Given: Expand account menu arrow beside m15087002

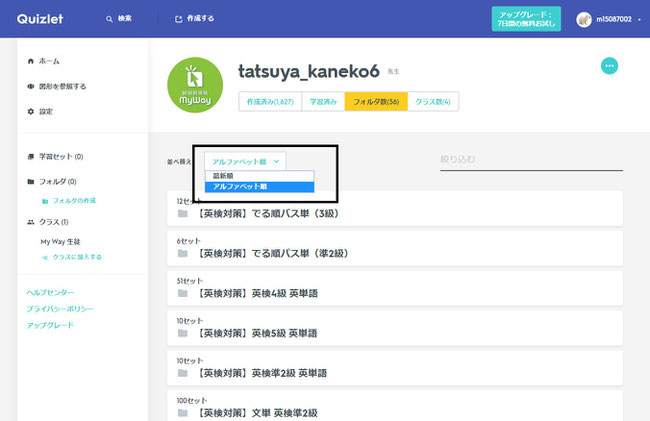Looking at the screenshot, I should [639, 19].
